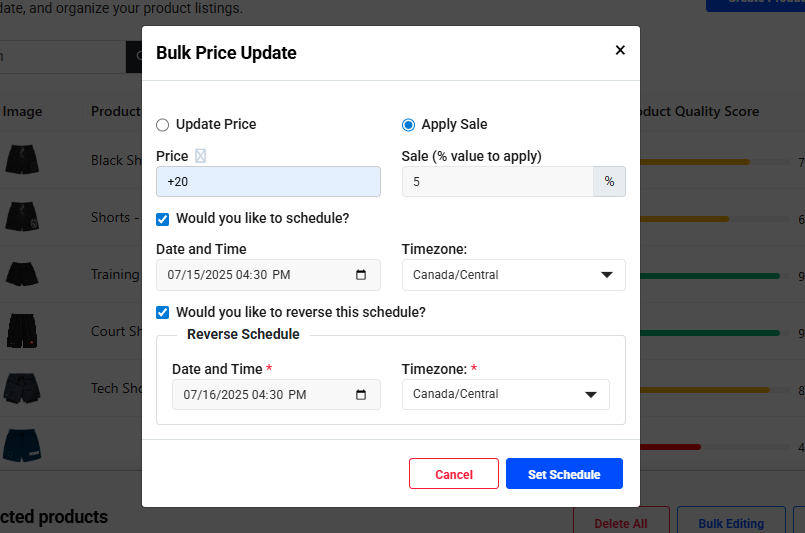Image resolution: width=805 pixels, height=533 pixels.
Task: Click the Sale percentage input field
Action: [497, 181]
